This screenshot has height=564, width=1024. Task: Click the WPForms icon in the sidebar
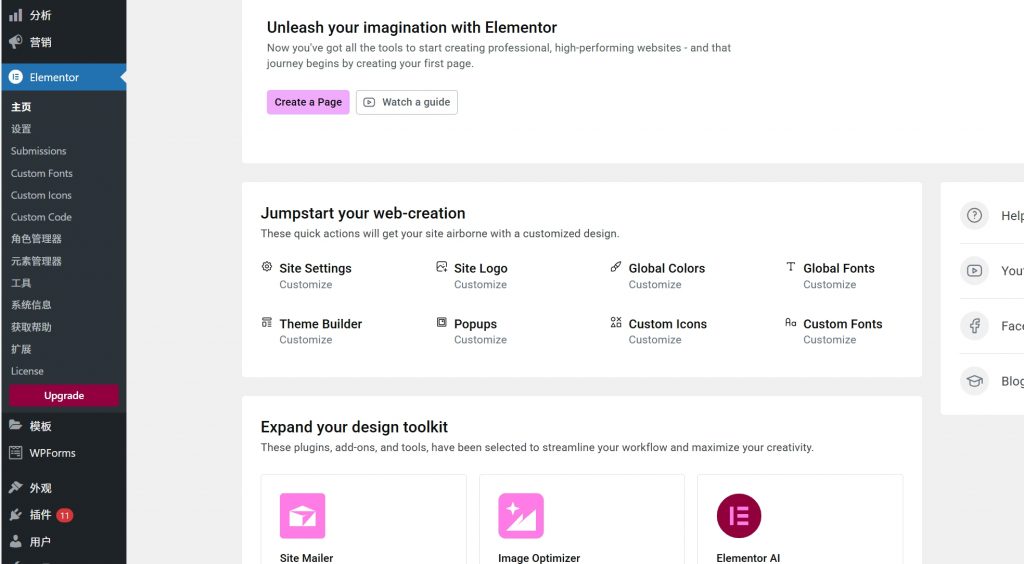(16, 452)
